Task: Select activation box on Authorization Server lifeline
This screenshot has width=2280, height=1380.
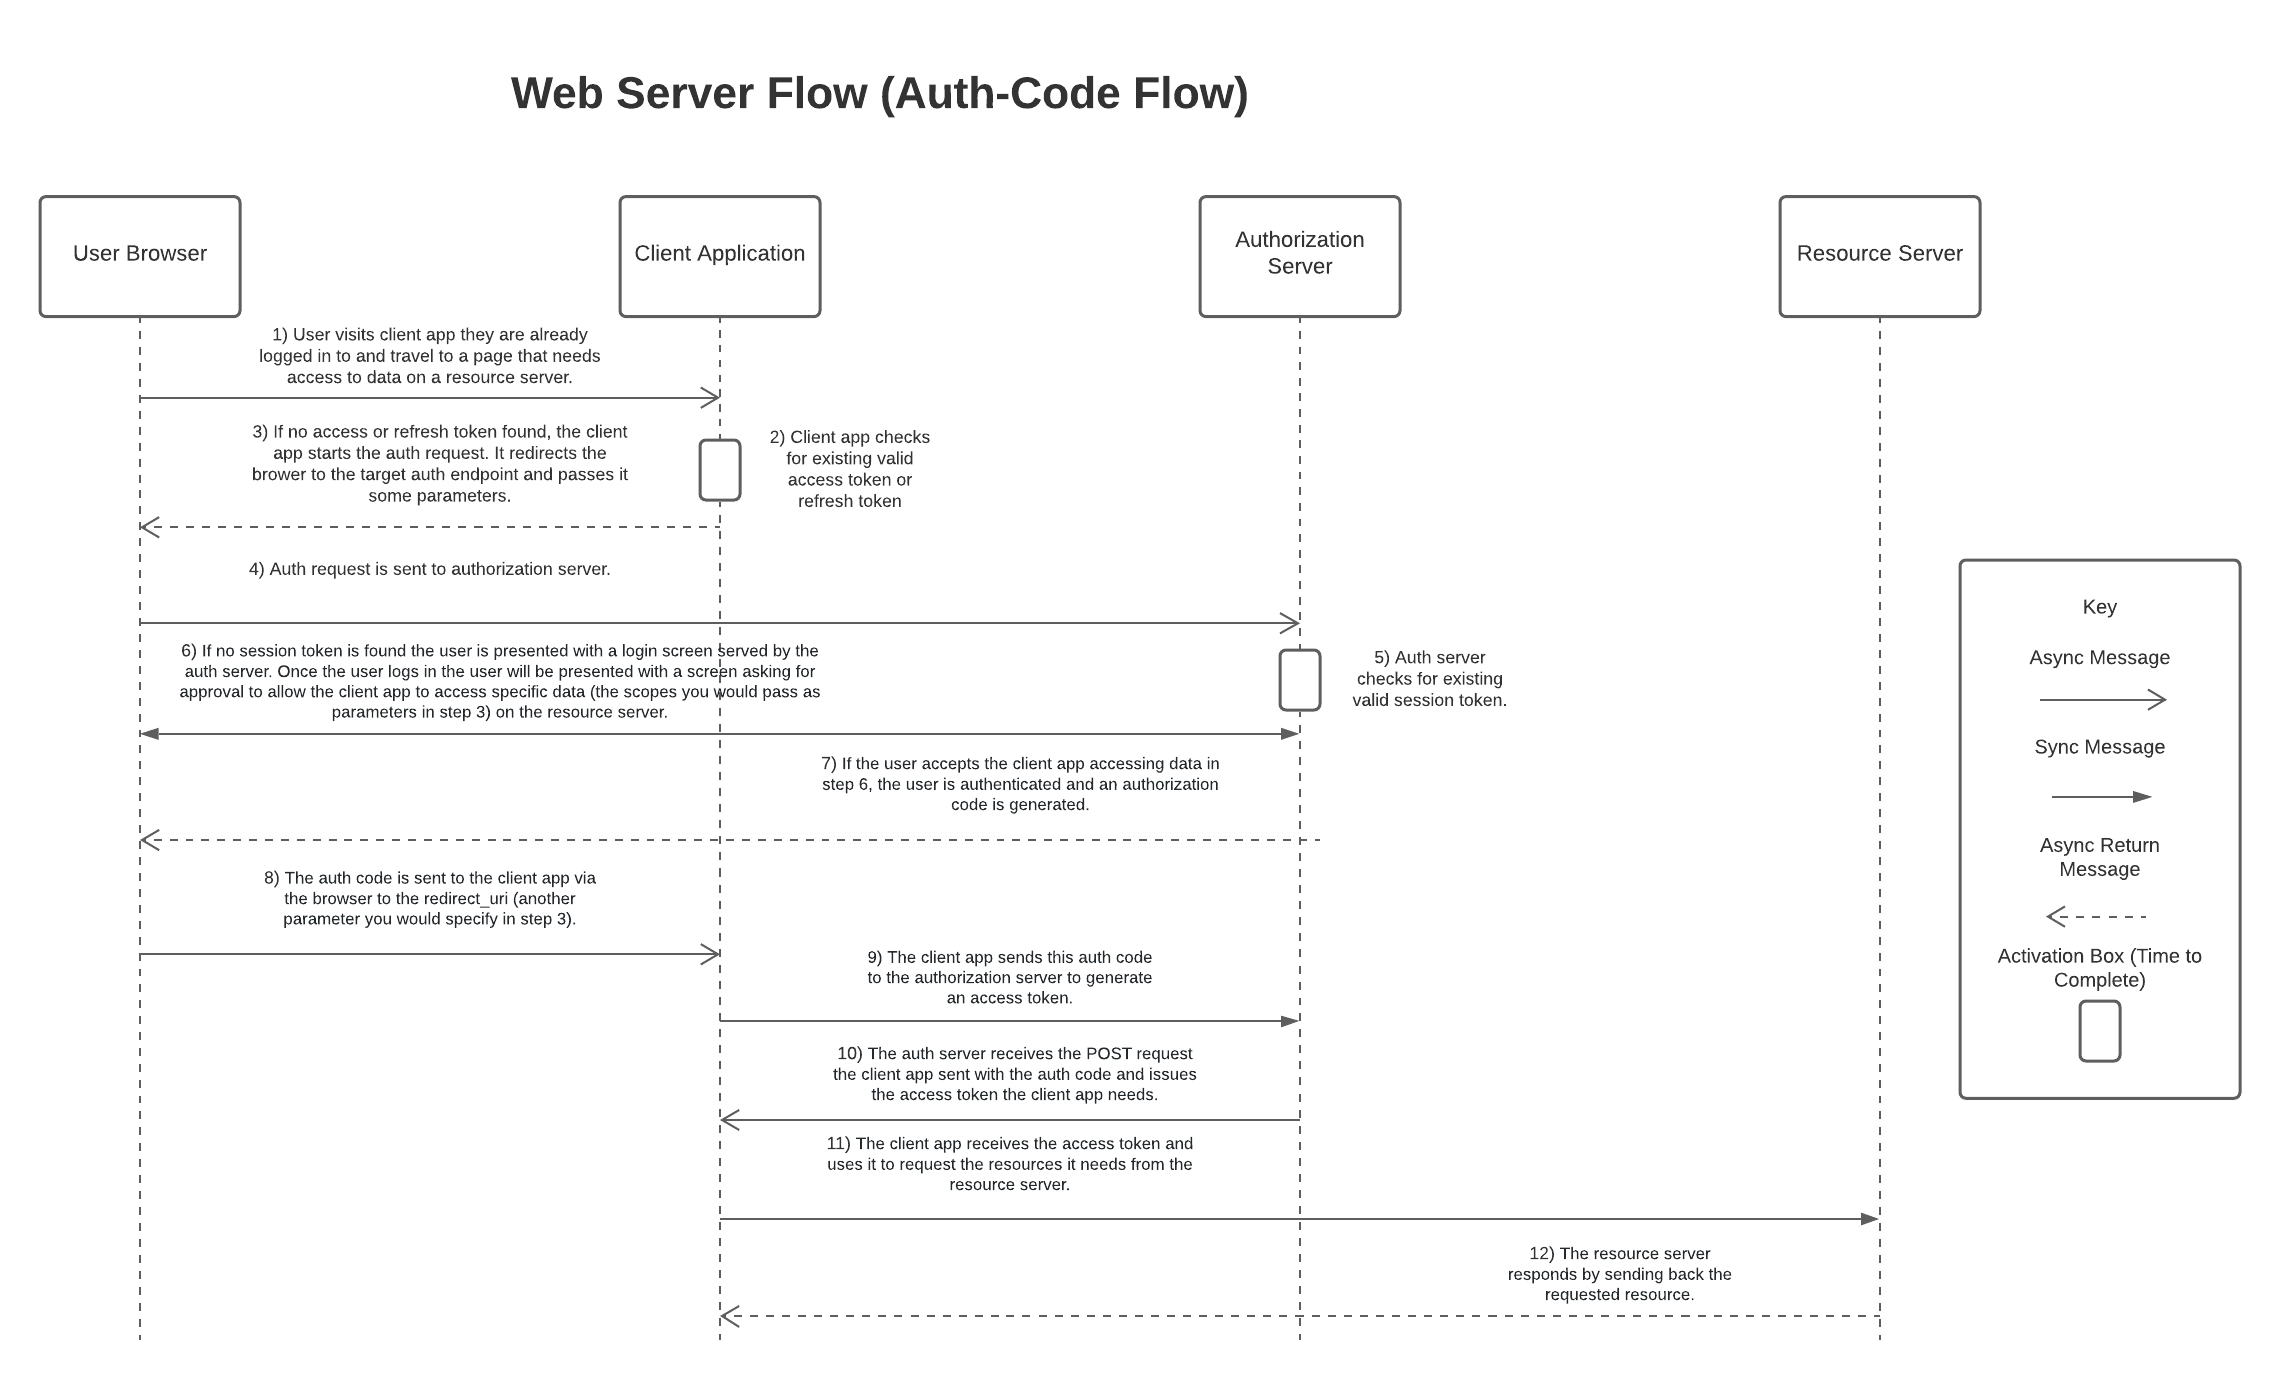Action: point(1300,680)
